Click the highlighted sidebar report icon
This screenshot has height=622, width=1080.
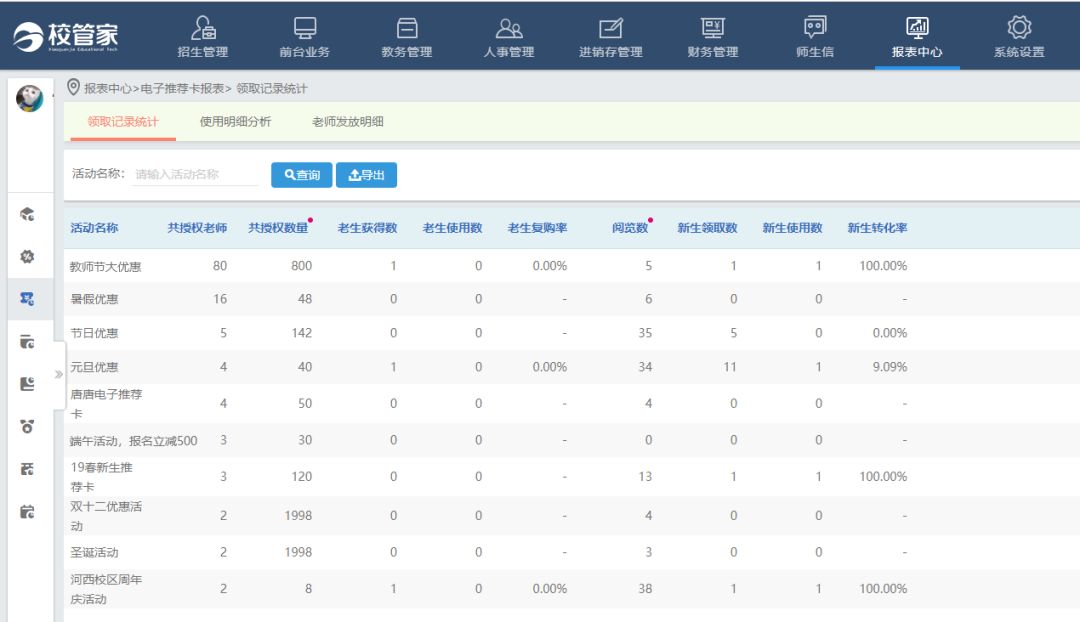click(x=28, y=298)
